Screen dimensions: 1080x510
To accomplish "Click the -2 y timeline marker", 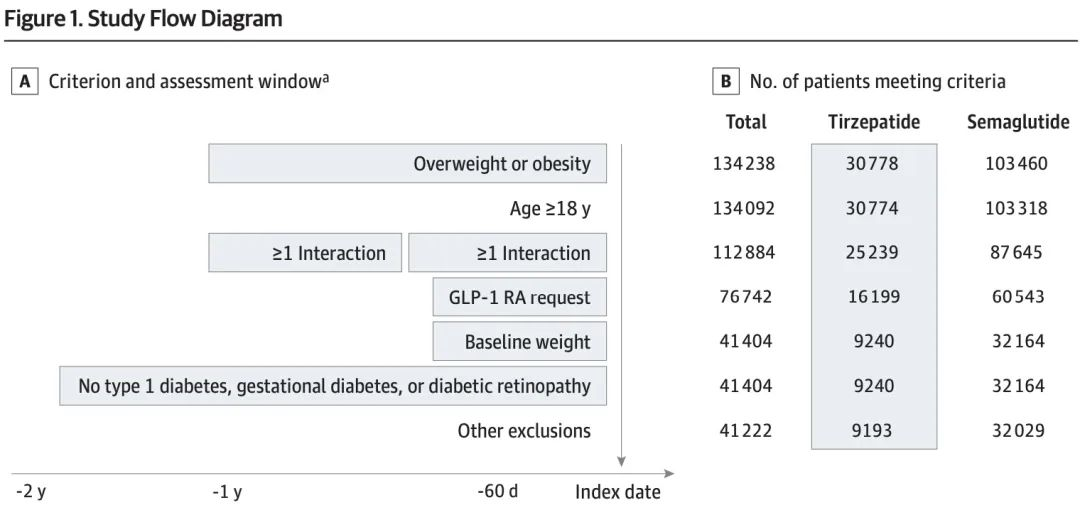I will click(30, 492).
